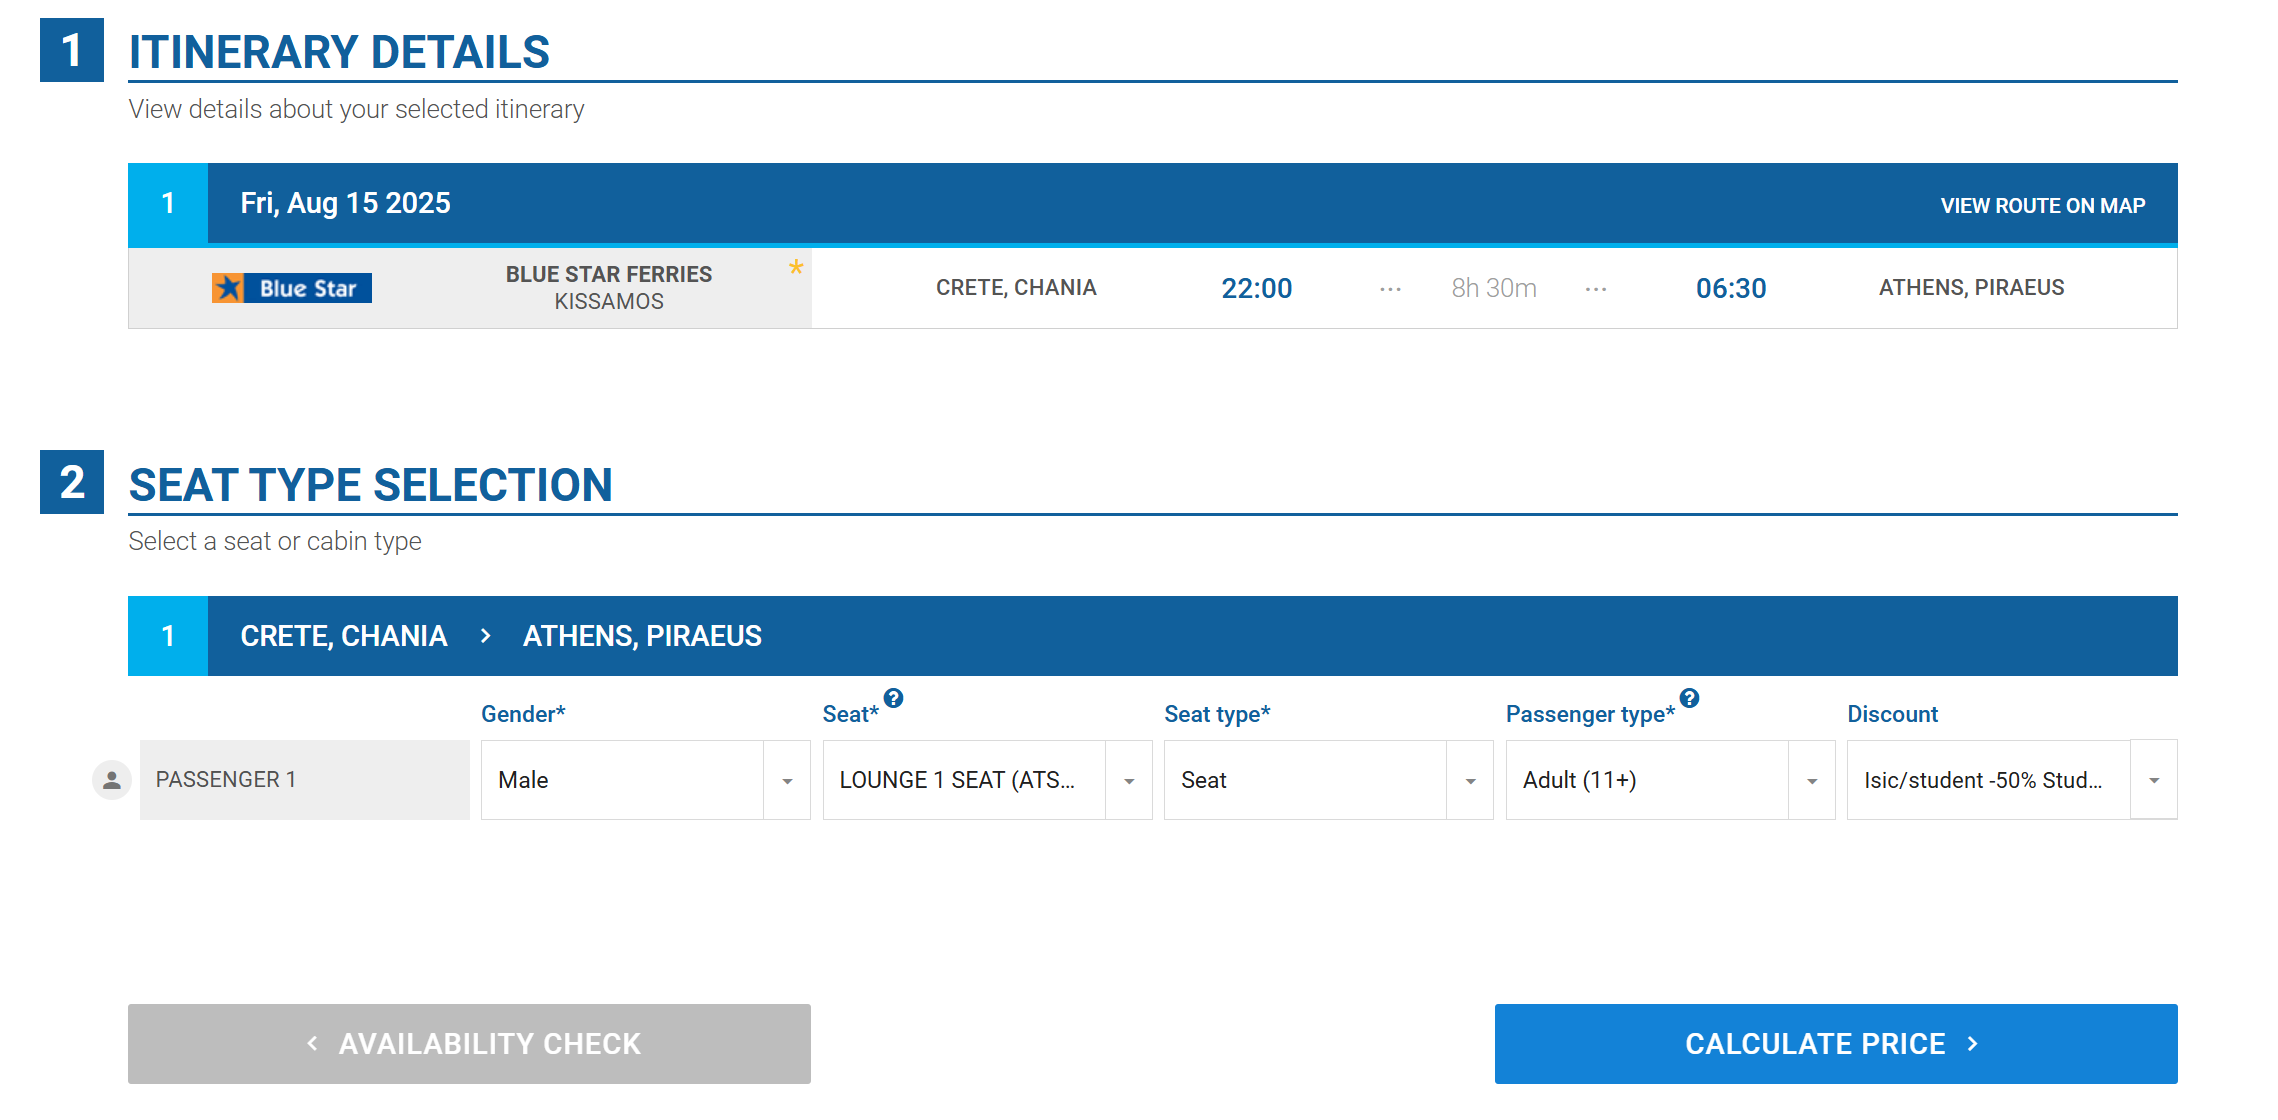Screen dimensions: 2278x1120
Task: Click the orange asterisk next to Blue Star Ferries
Action: pos(796,267)
